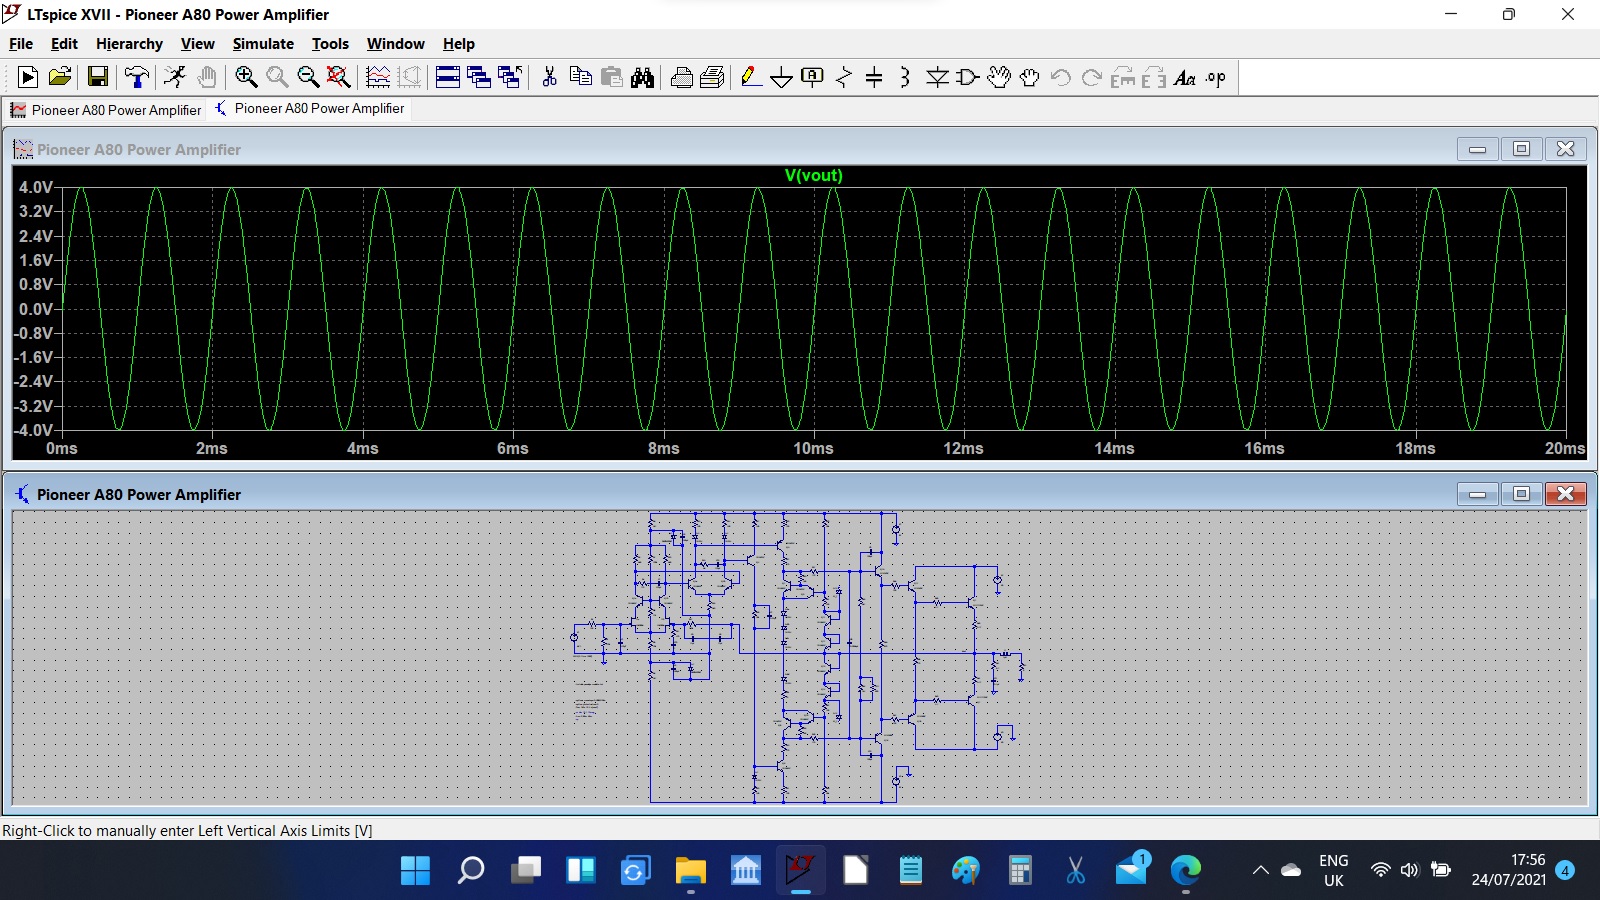Click the Print icon in the toolbar
The height and width of the screenshot is (900, 1600).
pos(713,77)
